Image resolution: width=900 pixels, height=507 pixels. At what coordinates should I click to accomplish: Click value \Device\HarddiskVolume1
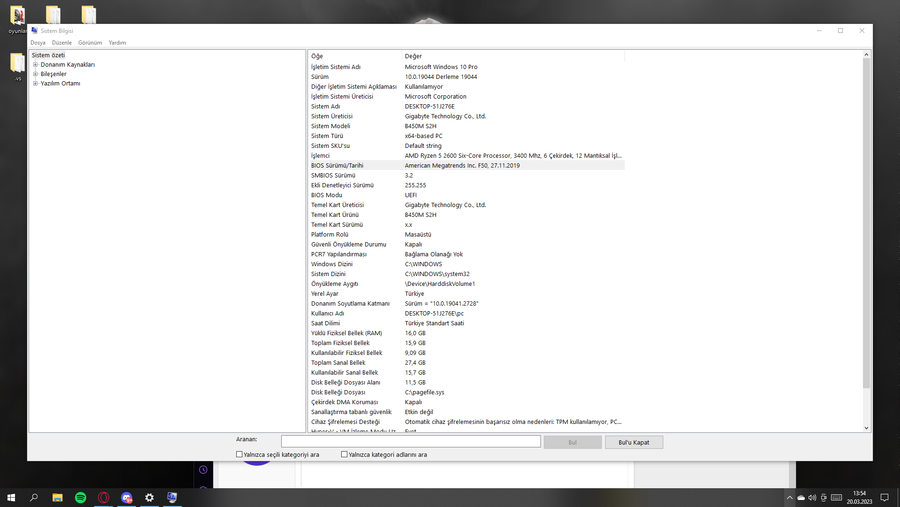(440, 284)
